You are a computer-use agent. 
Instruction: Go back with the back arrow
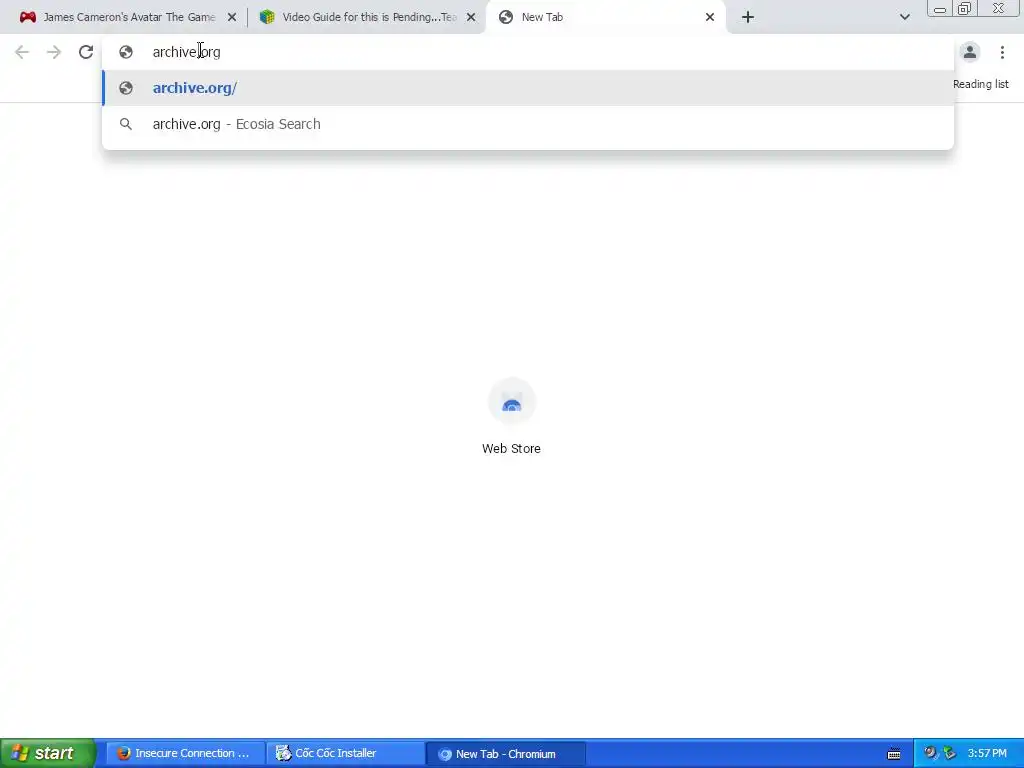22,52
